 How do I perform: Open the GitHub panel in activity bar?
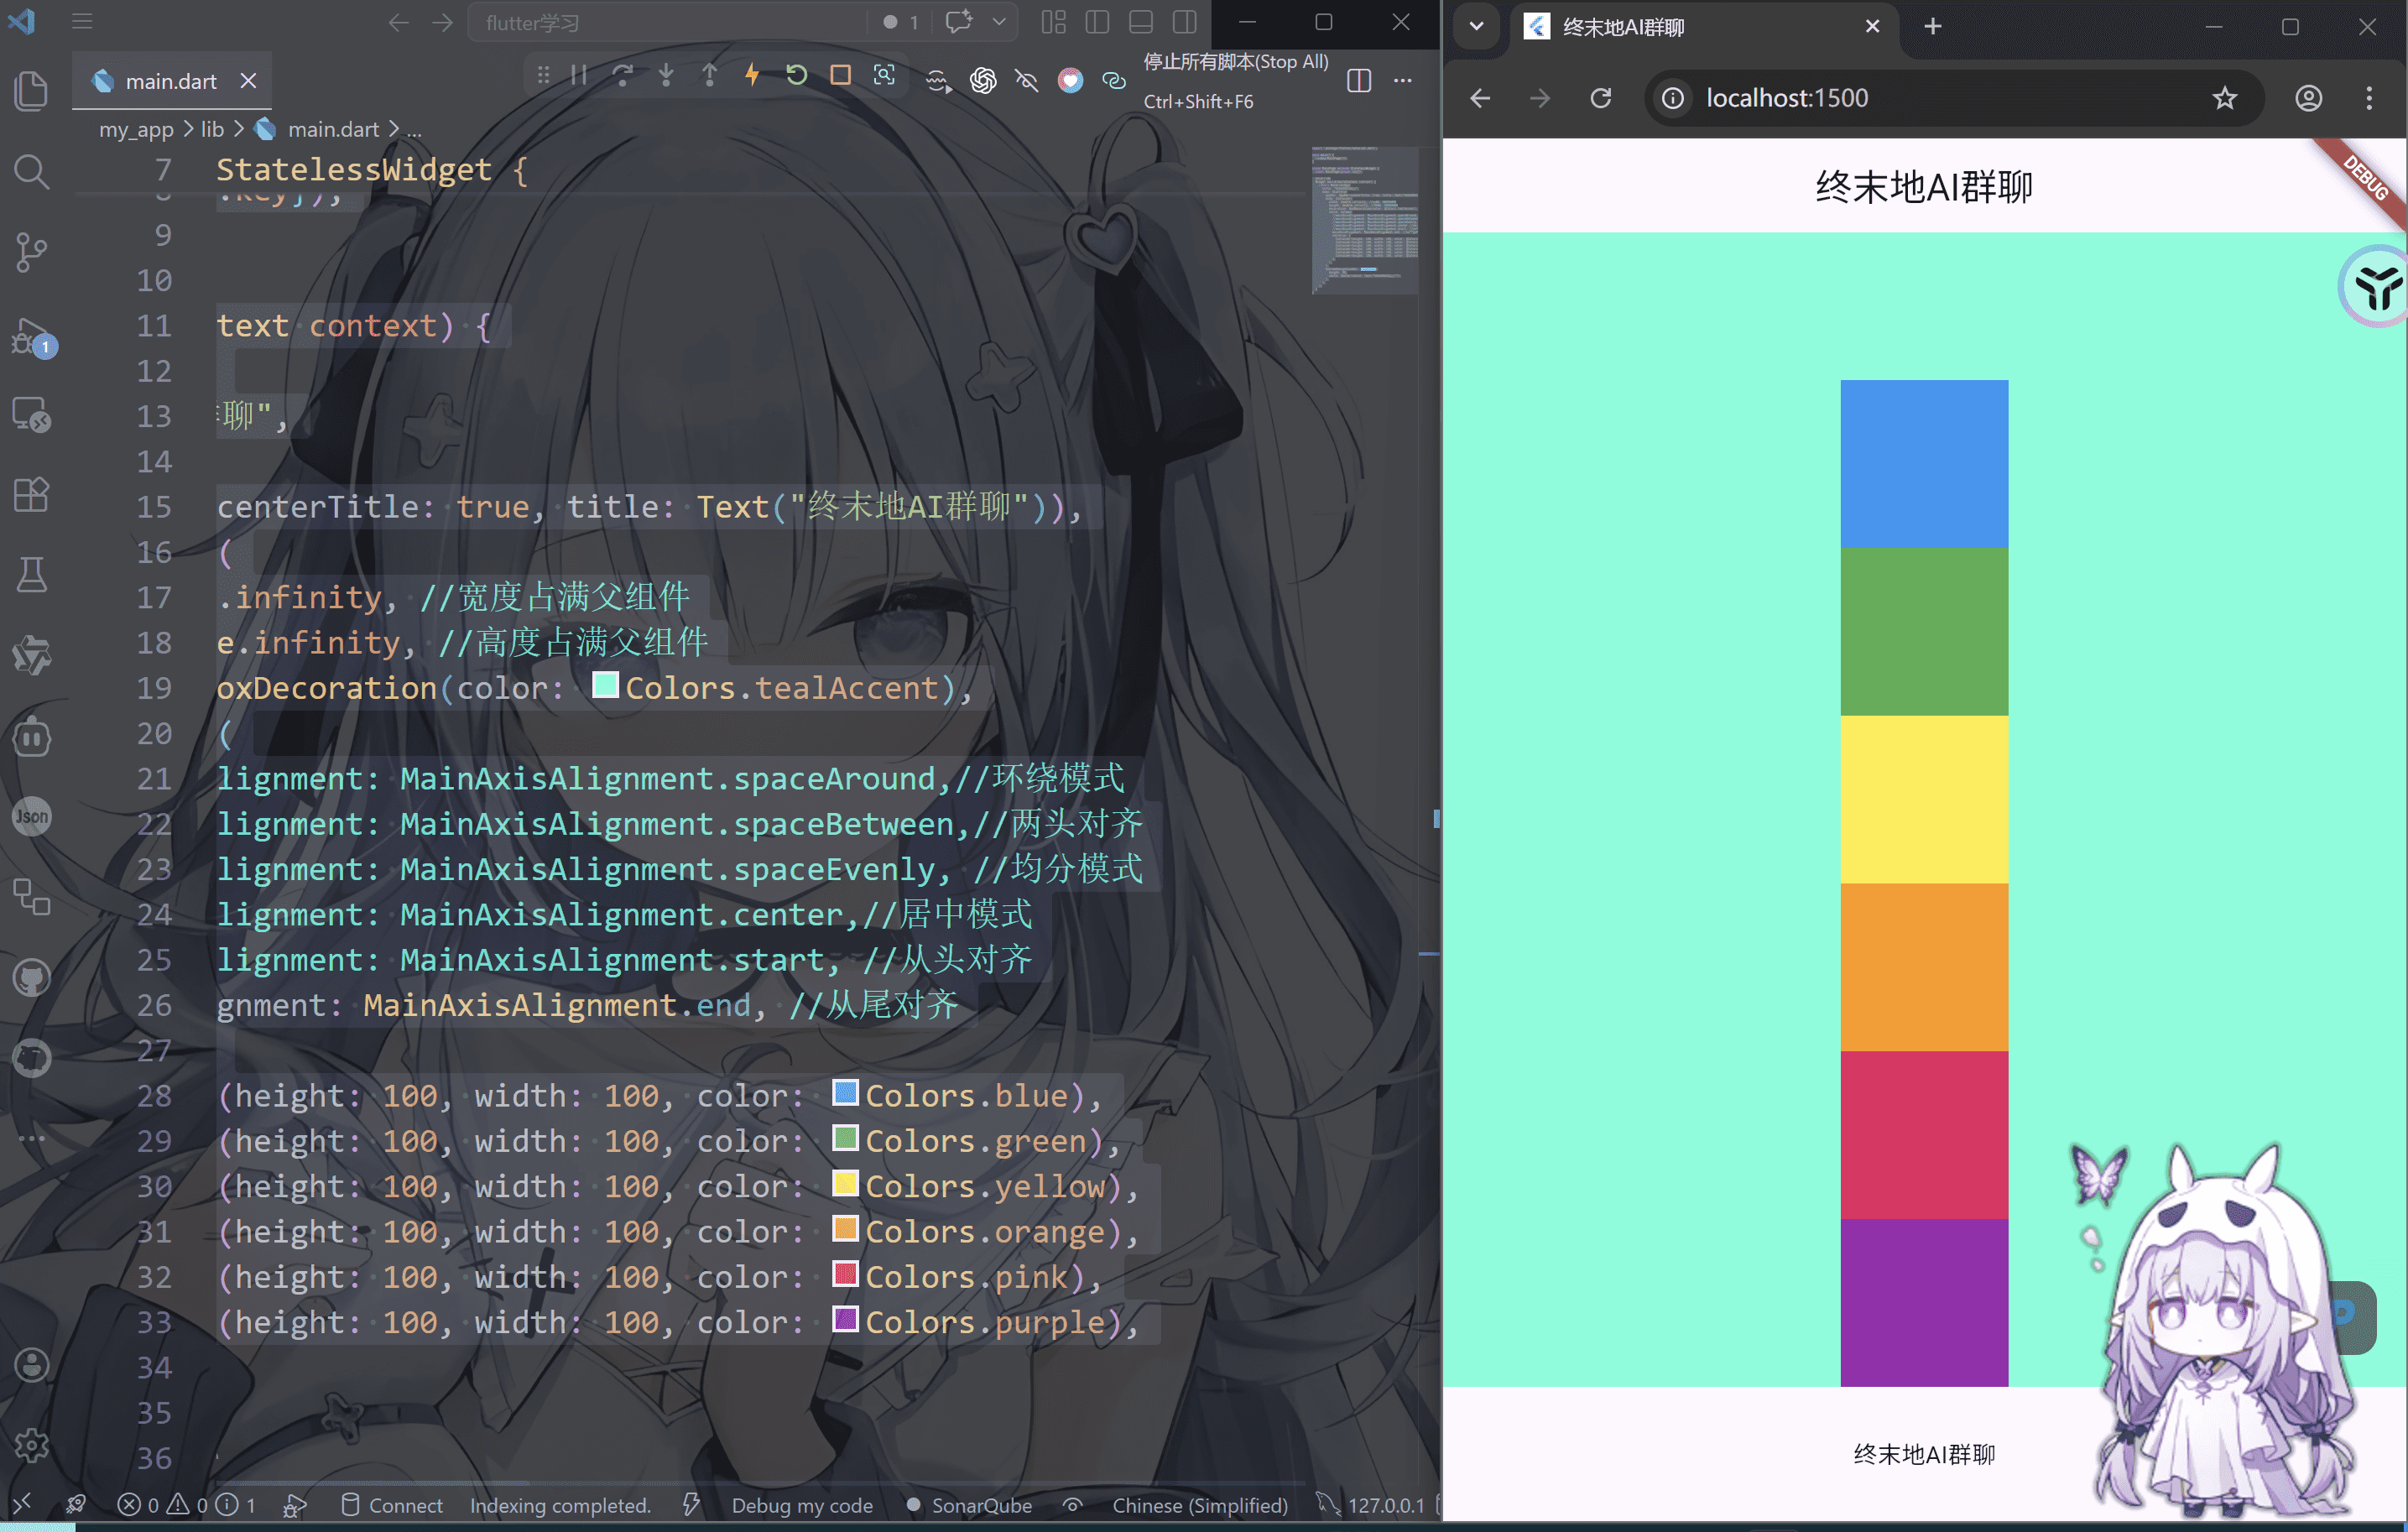31,977
